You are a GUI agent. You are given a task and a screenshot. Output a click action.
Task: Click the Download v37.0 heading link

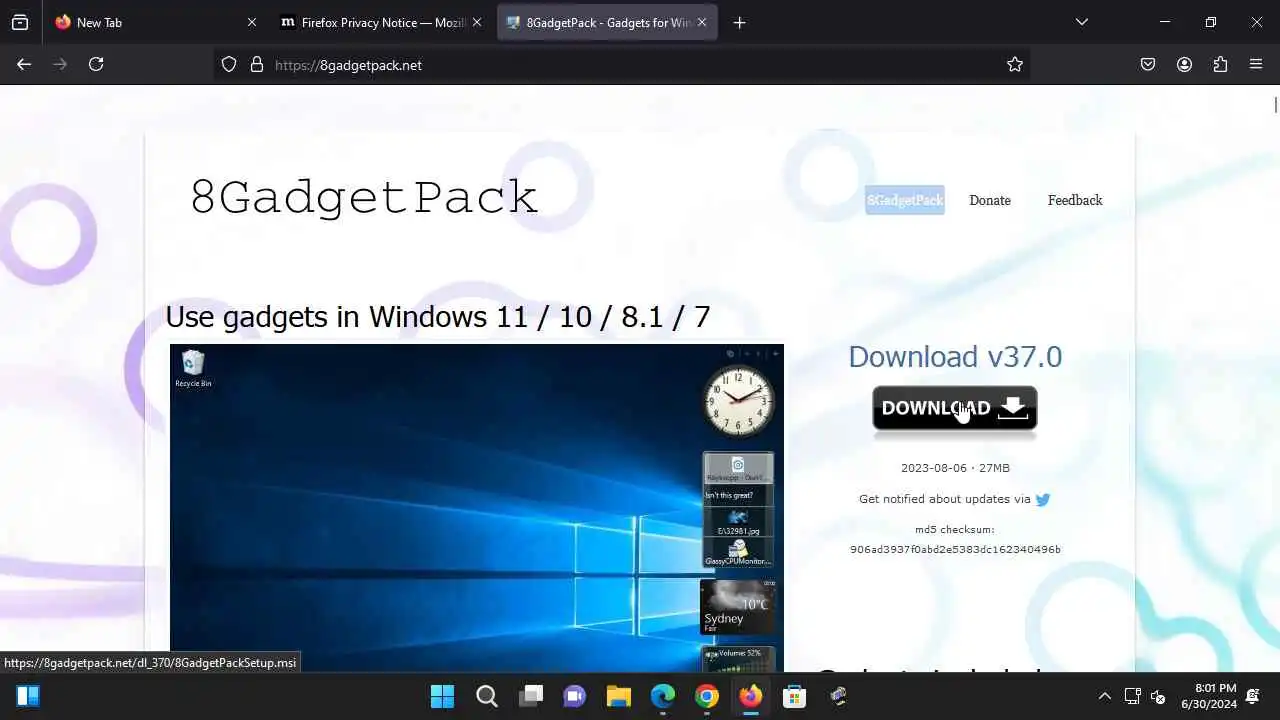click(955, 356)
